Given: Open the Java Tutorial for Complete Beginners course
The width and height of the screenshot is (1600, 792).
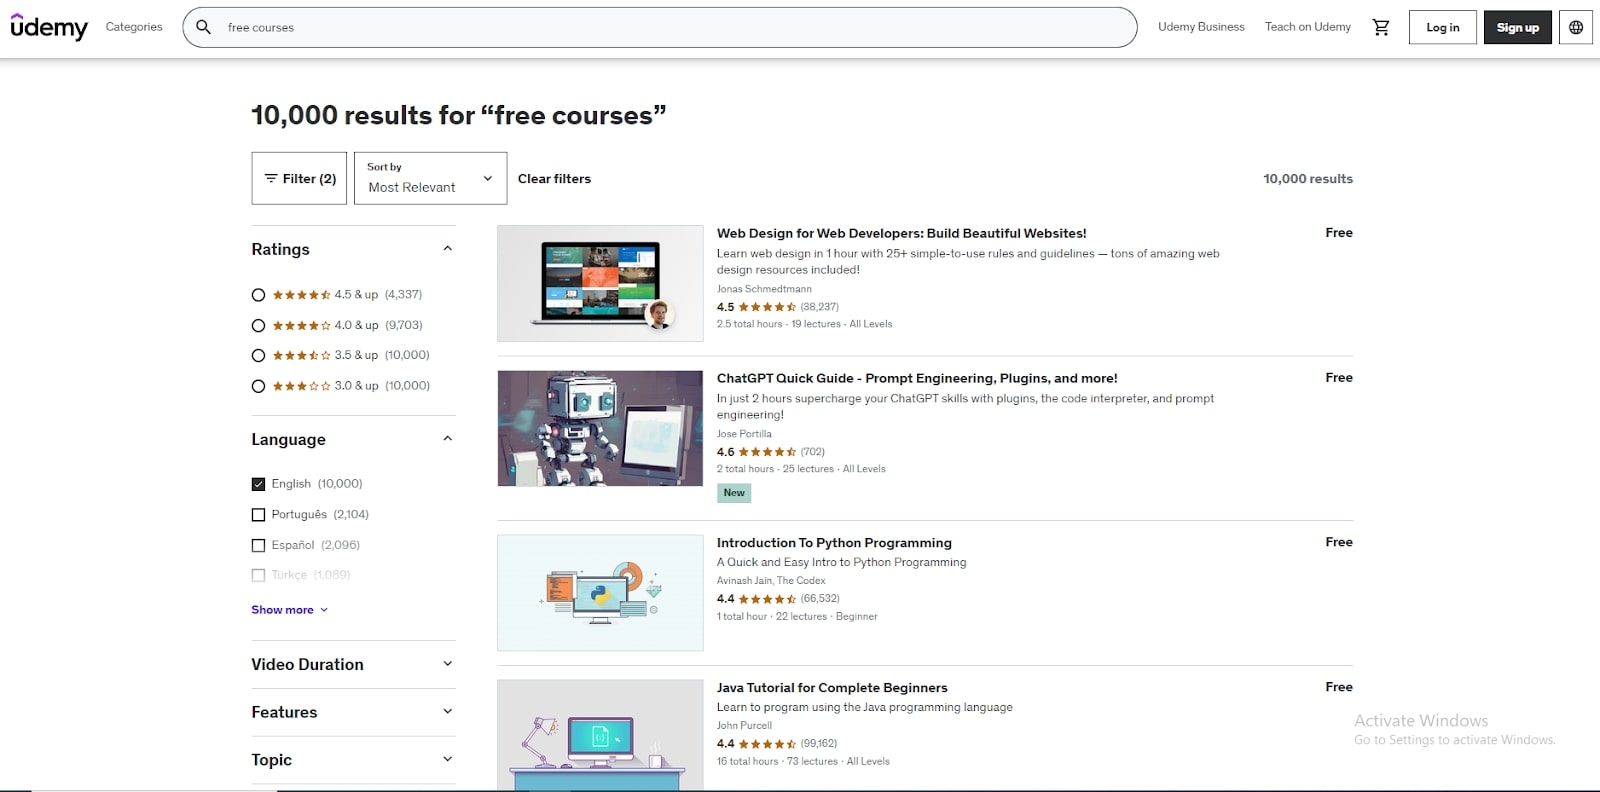Looking at the screenshot, I should point(832,687).
